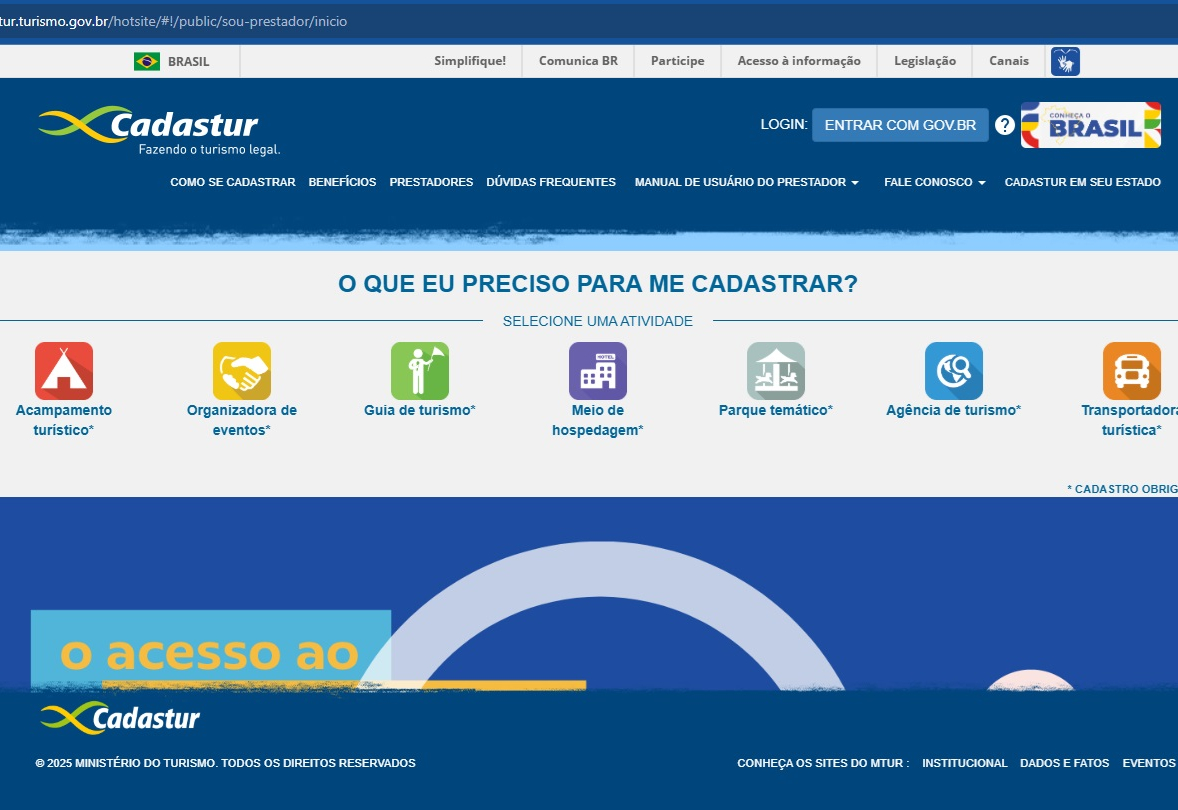Open the login help question mark icon
1178x810 pixels.
[x=1004, y=125]
